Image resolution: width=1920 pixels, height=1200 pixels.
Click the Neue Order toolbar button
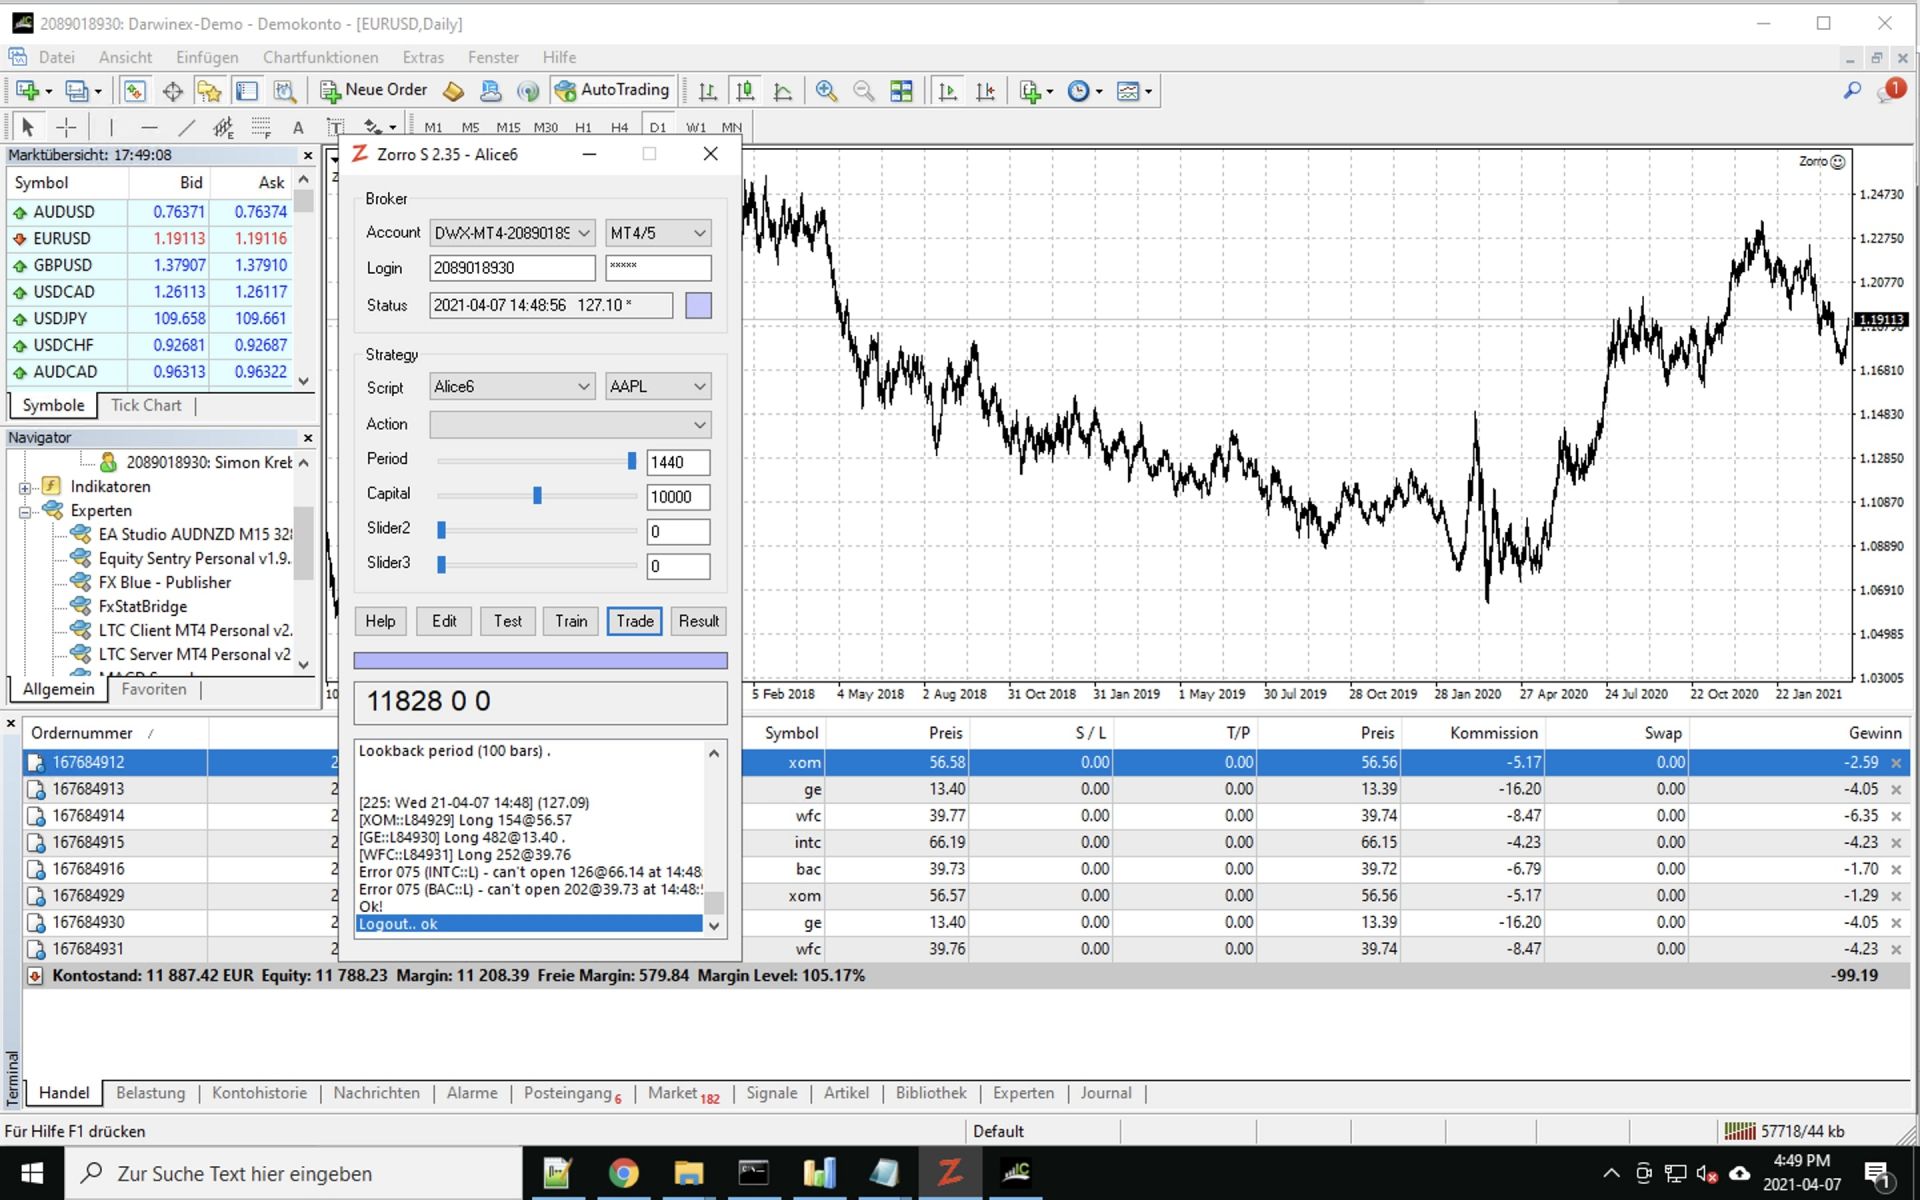pyautogui.click(x=374, y=91)
